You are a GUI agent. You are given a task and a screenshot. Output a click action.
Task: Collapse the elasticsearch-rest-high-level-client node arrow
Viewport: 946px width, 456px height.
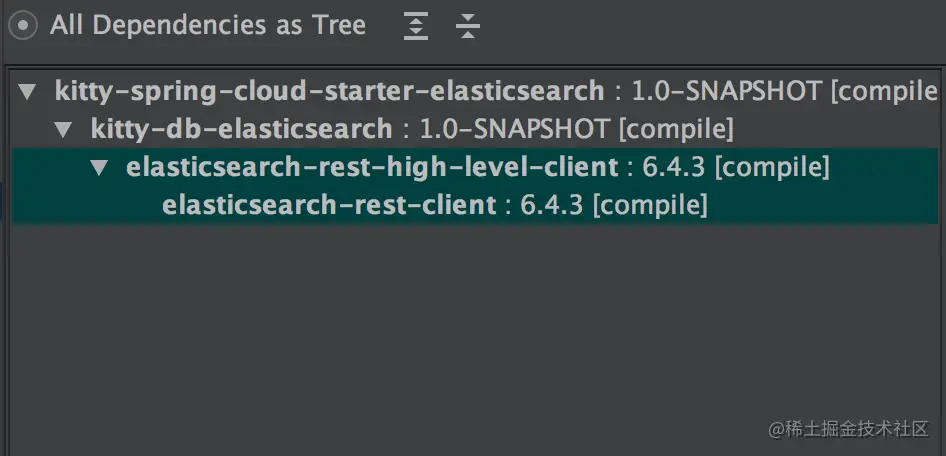tap(99, 168)
